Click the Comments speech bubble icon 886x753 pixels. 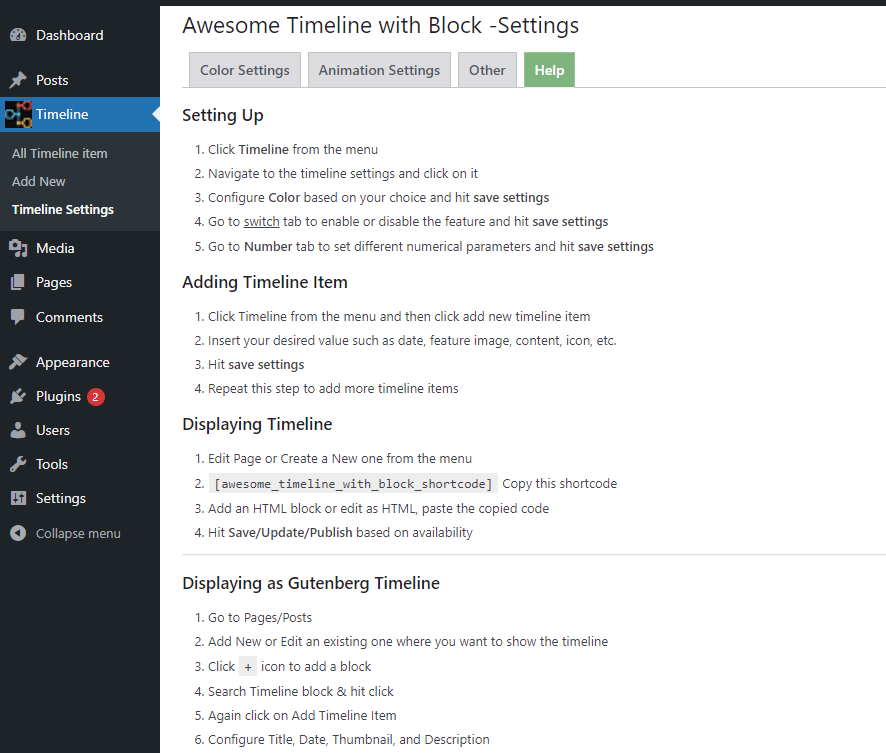pos(18,317)
